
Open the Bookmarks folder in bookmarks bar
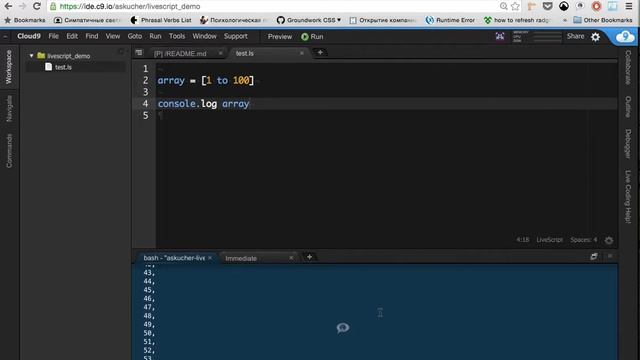click(x=25, y=20)
